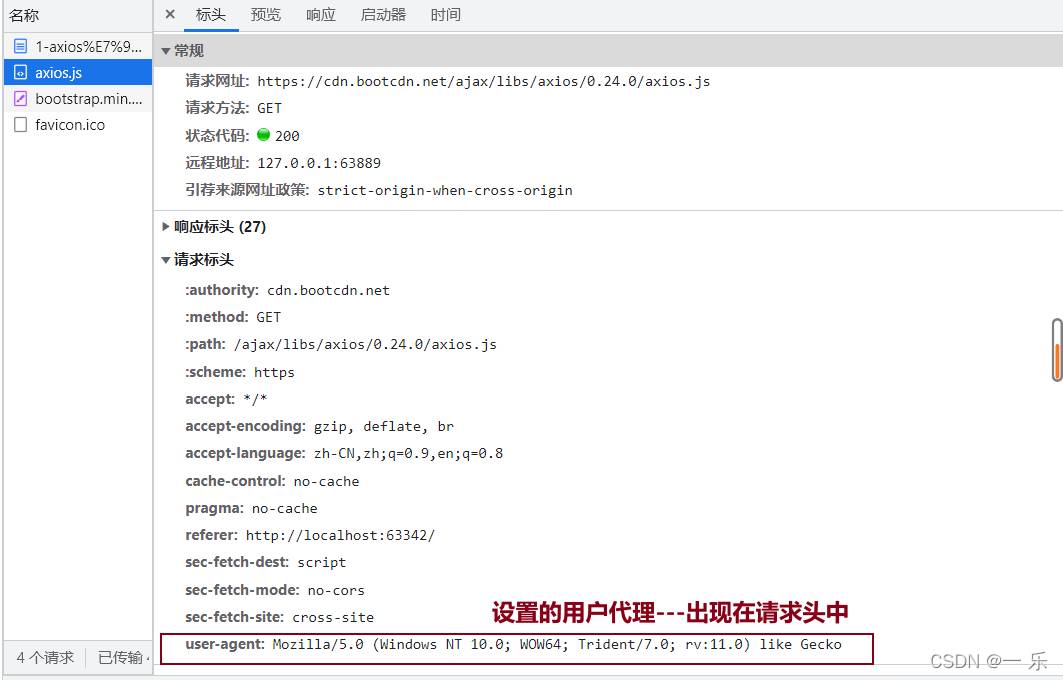Click the cache-control no-cache value
The width and height of the screenshot is (1063, 680).
pyautogui.click(x=326, y=481)
